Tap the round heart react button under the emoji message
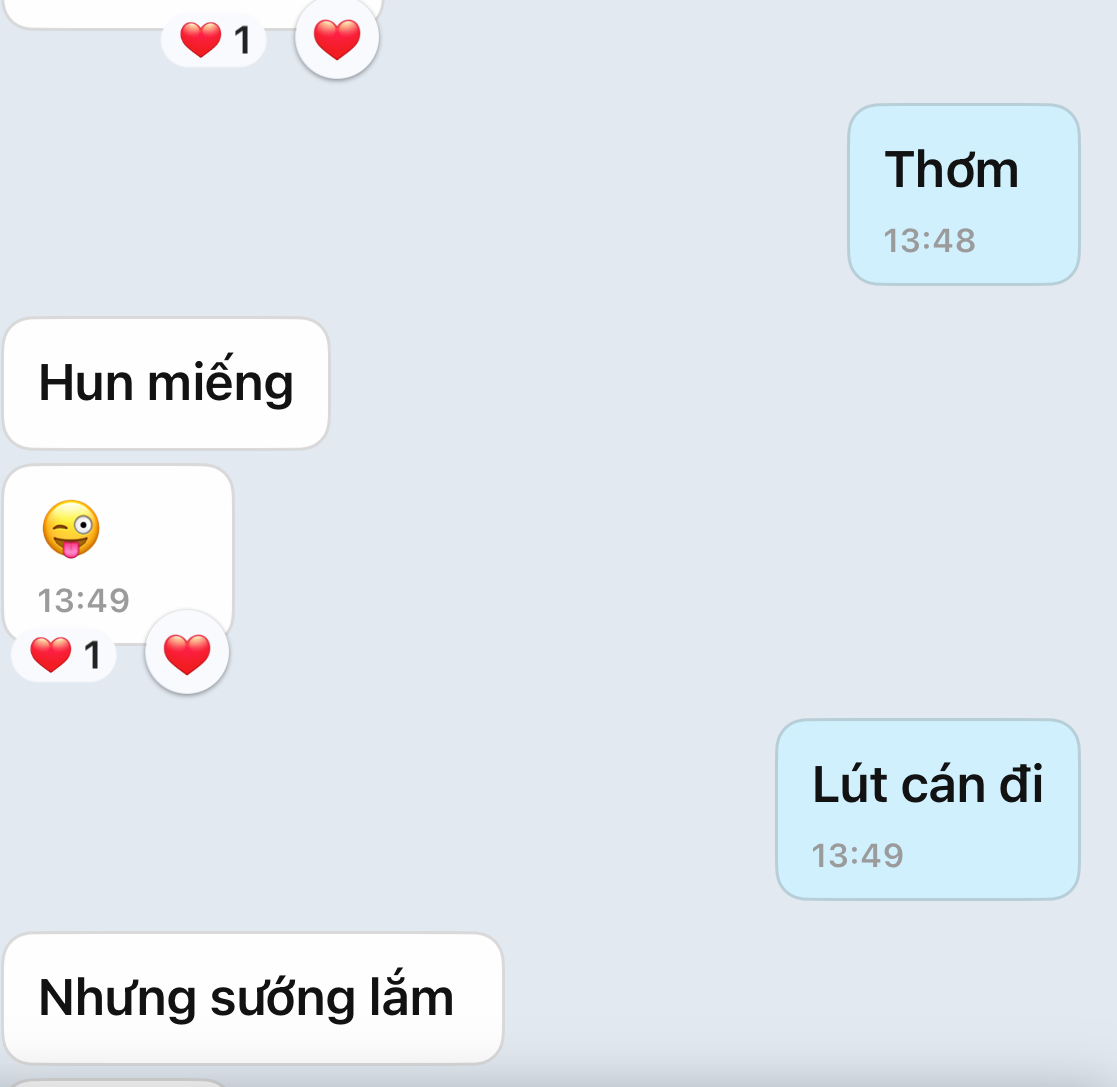The image size is (1117, 1087). [187, 652]
